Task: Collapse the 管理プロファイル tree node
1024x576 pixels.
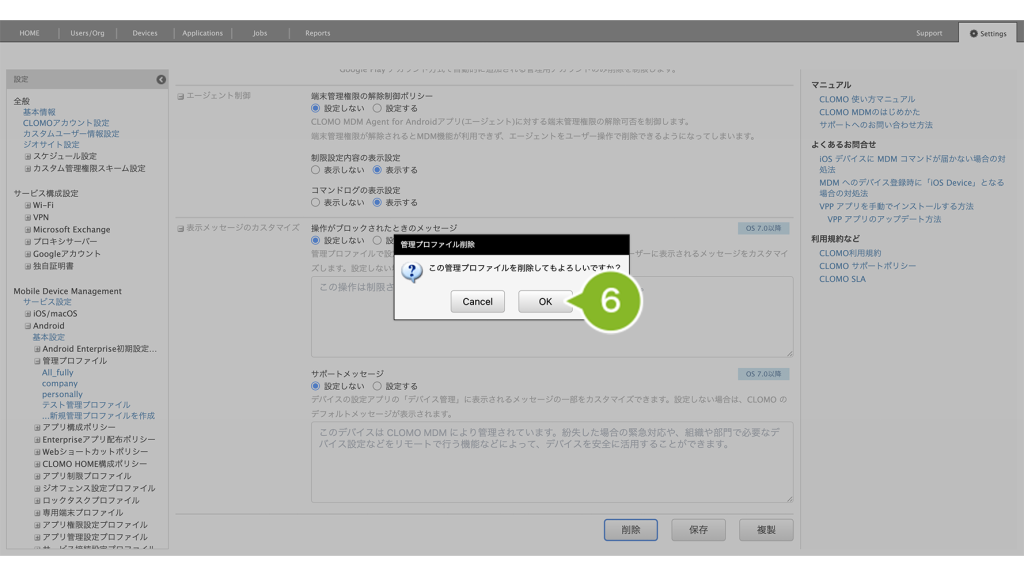Action: pyautogui.click(x=38, y=361)
